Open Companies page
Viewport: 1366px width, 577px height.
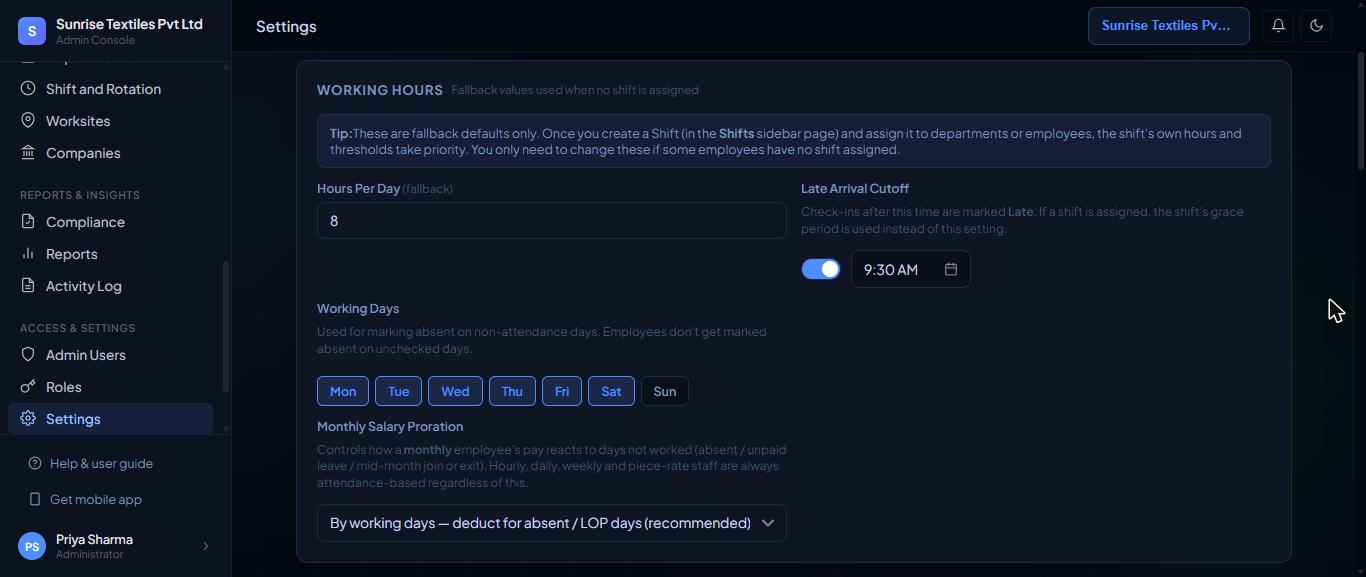coord(110,153)
